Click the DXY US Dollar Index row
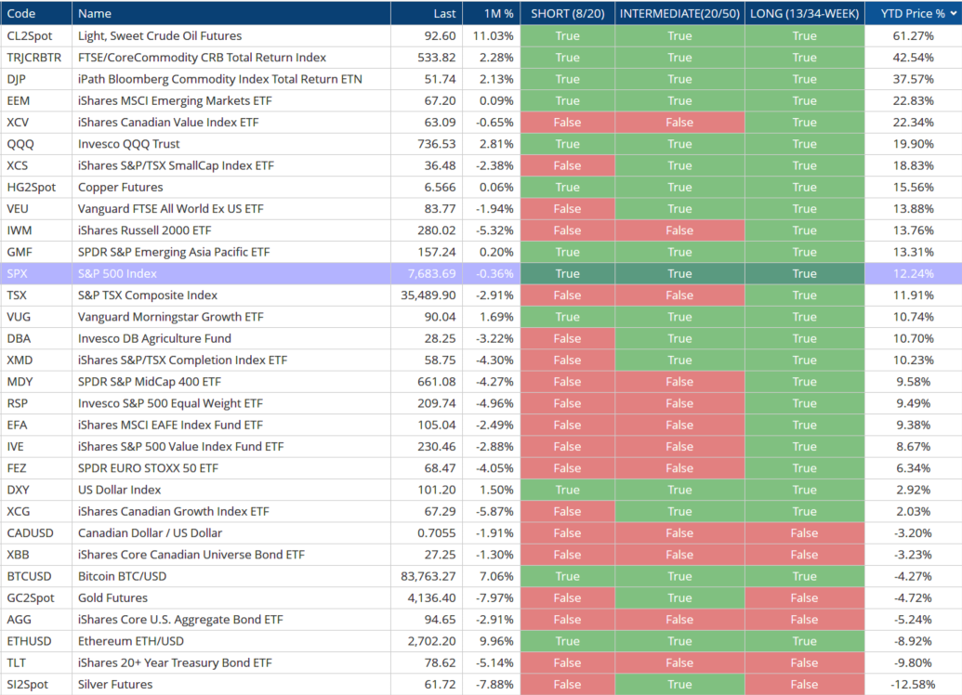 pos(481,490)
